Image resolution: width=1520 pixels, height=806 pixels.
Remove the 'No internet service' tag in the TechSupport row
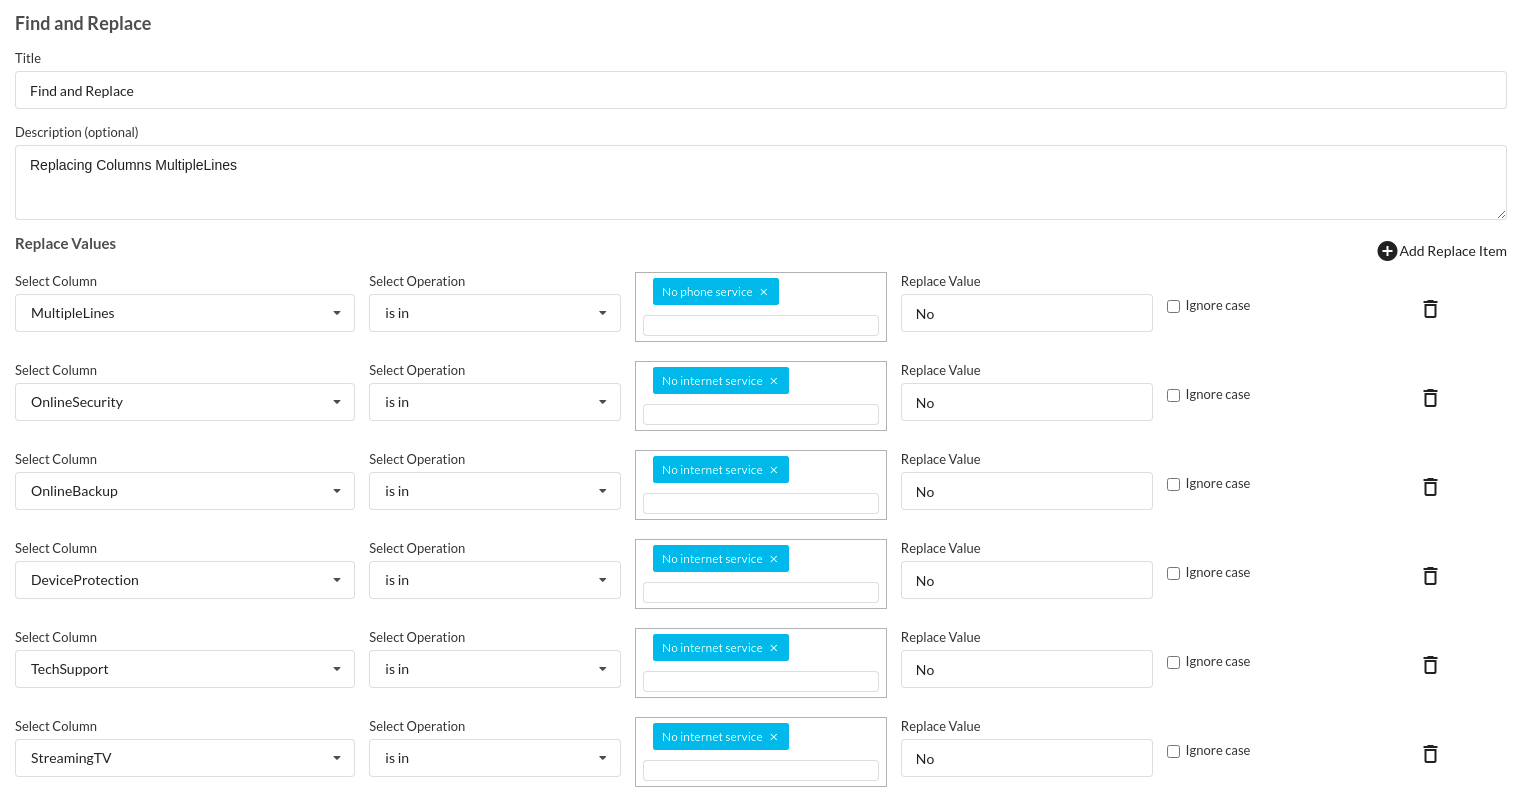point(774,648)
